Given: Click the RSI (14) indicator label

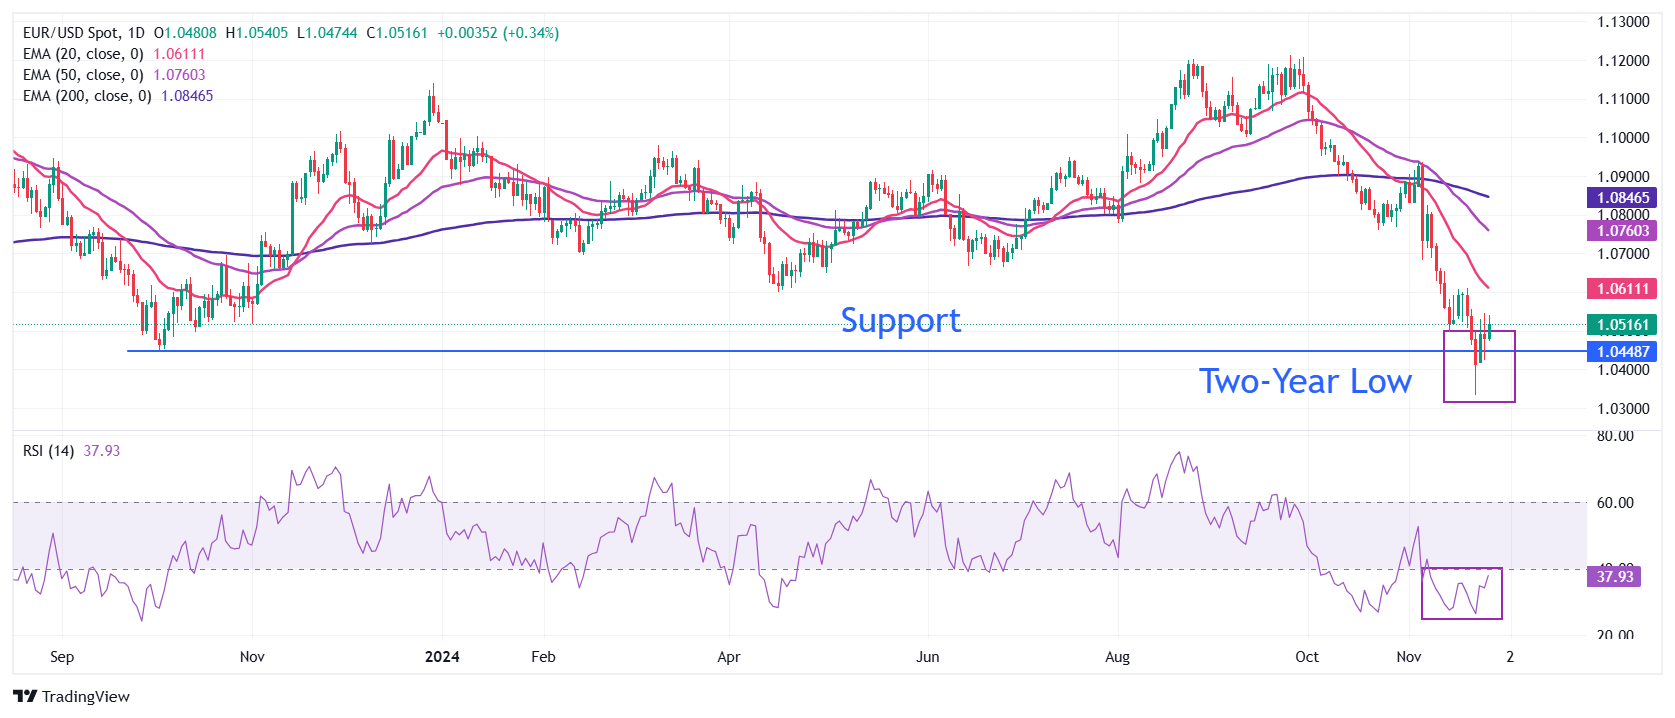Looking at the screenshot, I should coord(48,451).
